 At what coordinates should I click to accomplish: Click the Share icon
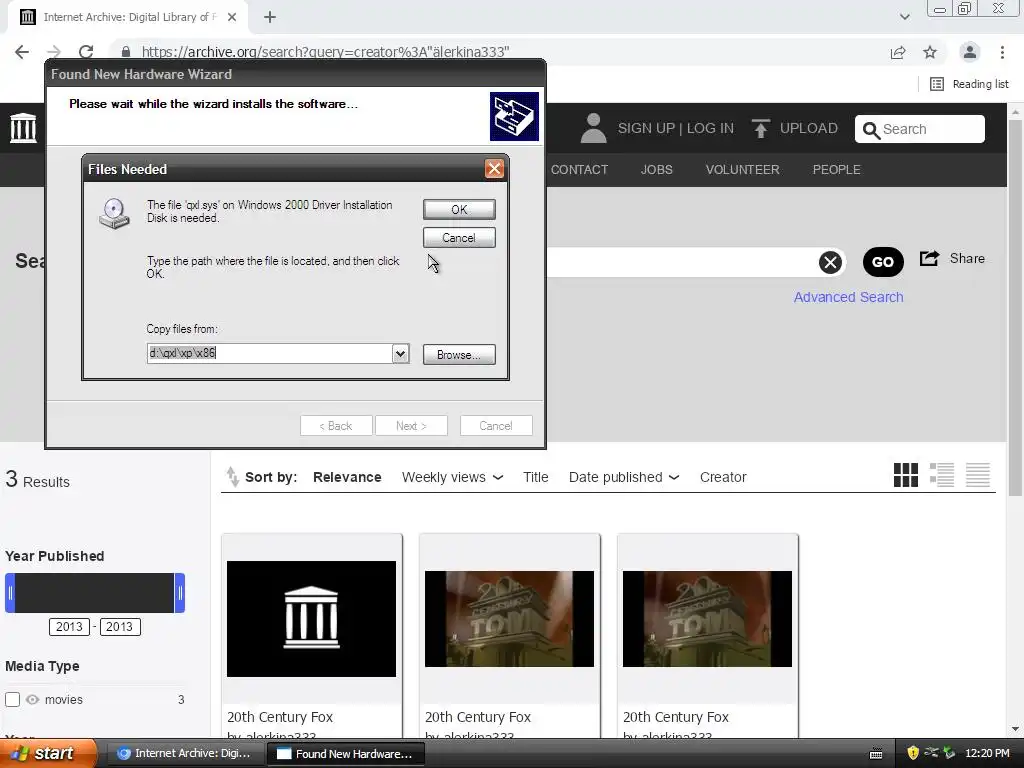coord(929,259)
